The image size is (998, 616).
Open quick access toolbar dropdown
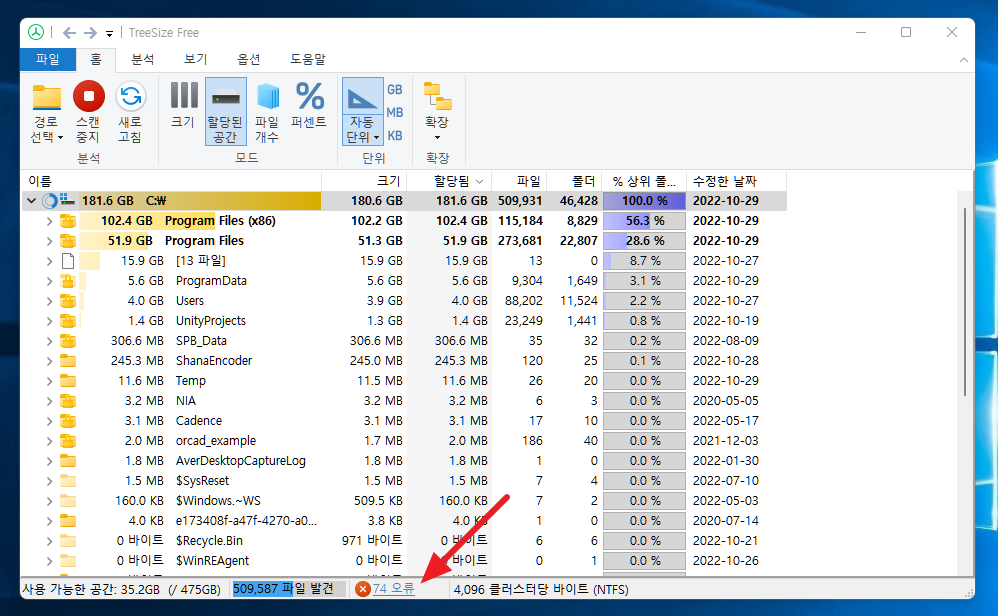(109, 34)
